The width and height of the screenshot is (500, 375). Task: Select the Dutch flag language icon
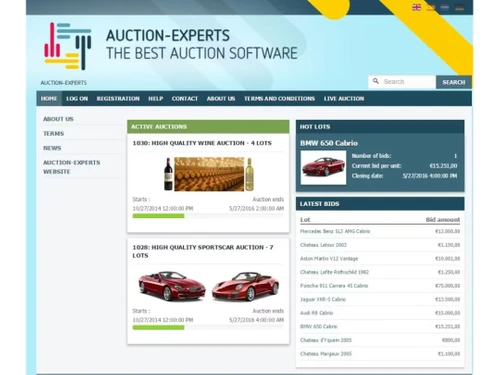click(445, 7)
